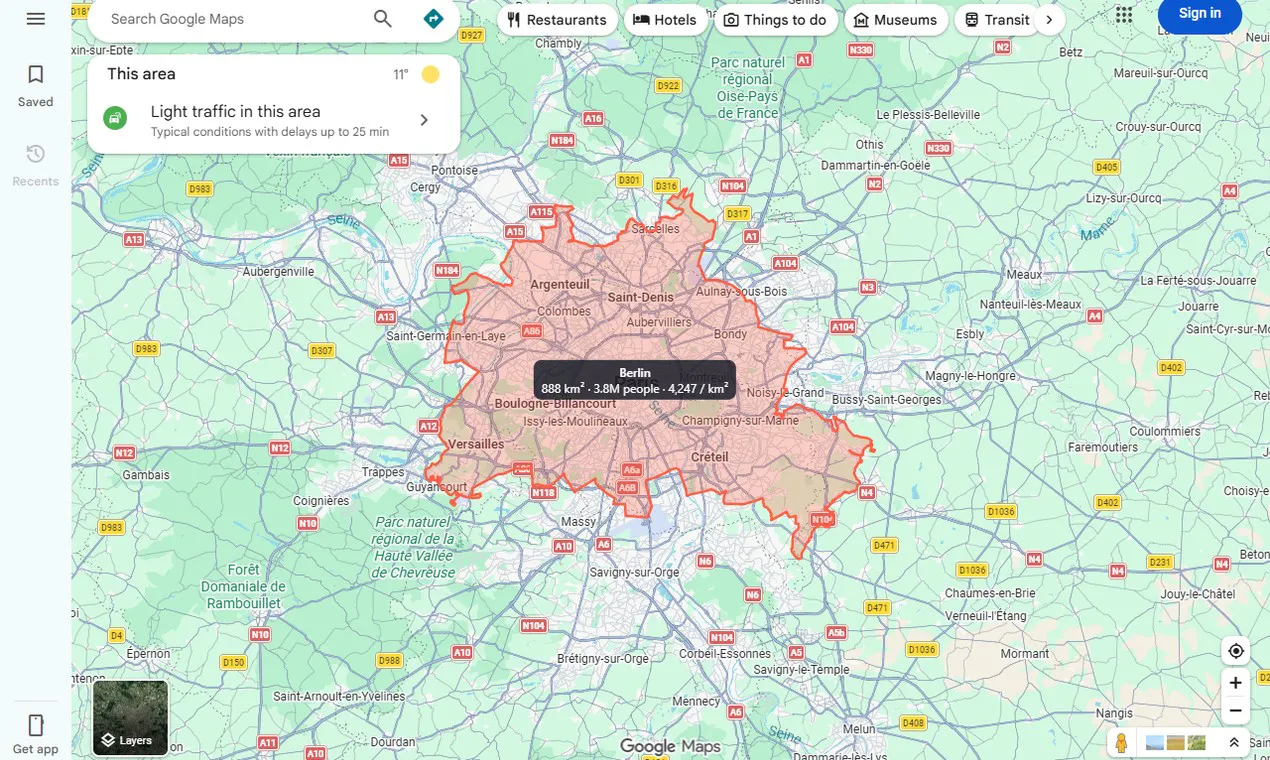
Task: Click the Sign in button
Action: (1200, 14)
